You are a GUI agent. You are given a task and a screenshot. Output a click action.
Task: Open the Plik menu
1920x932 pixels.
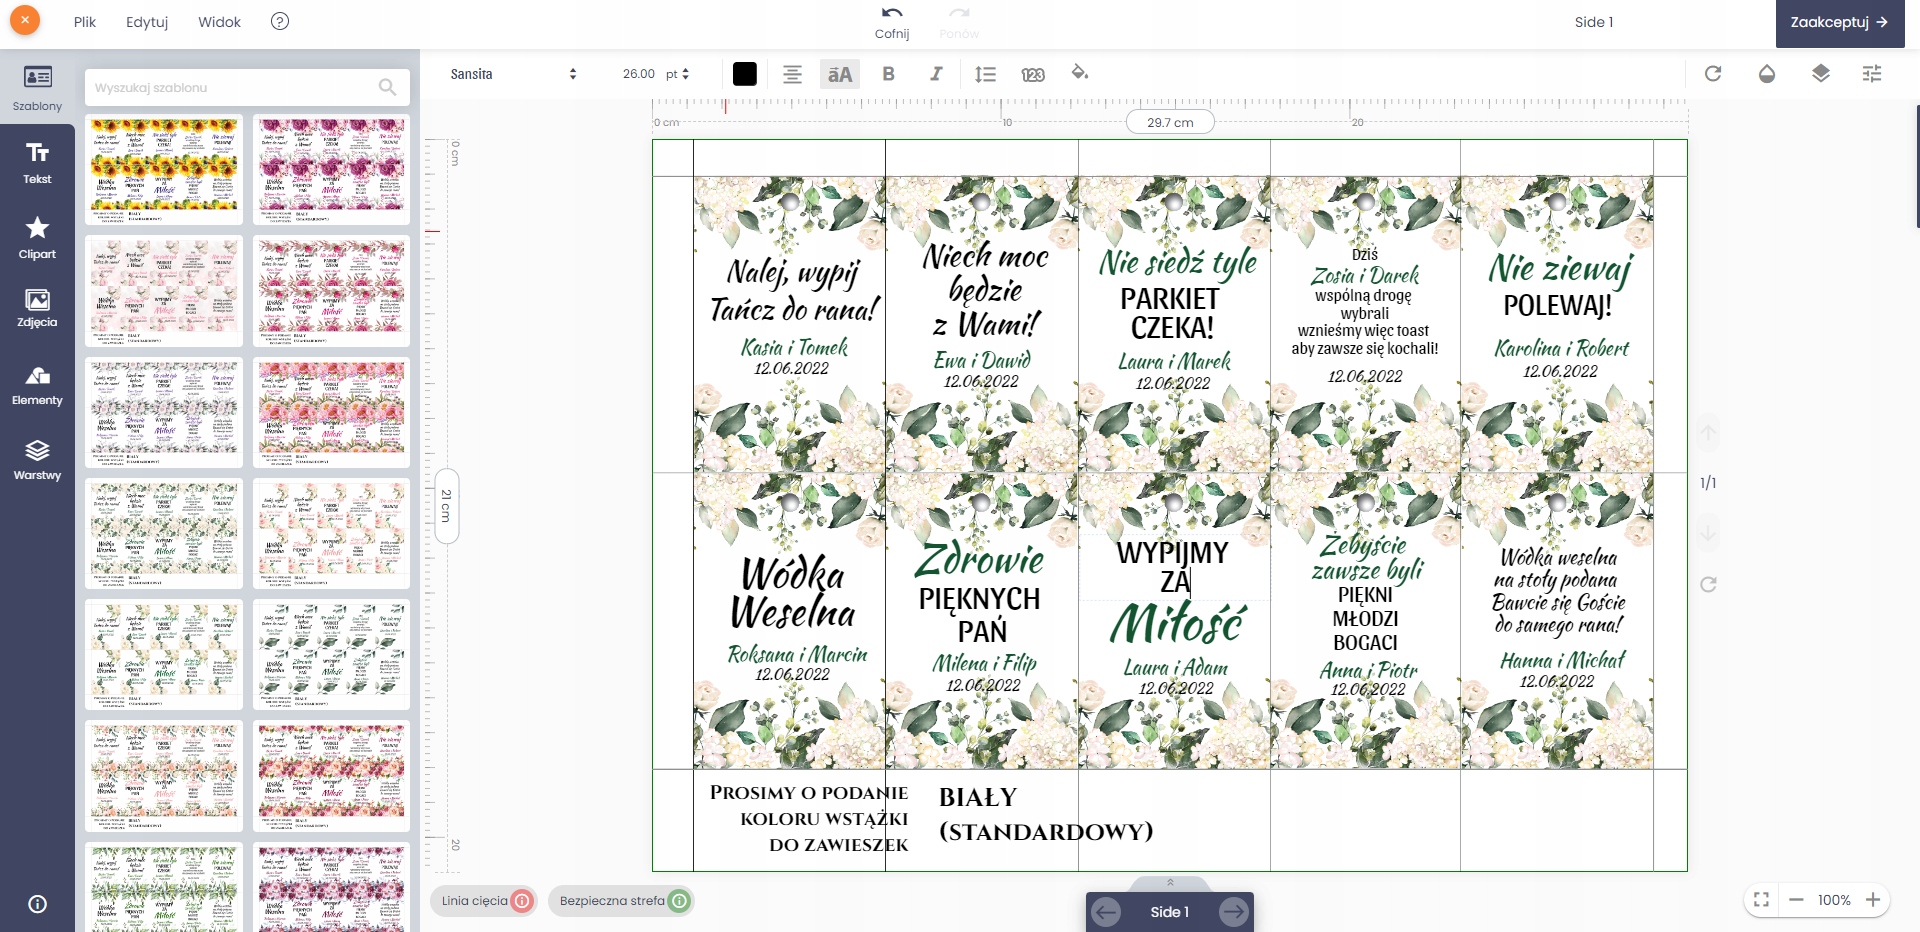85,22
